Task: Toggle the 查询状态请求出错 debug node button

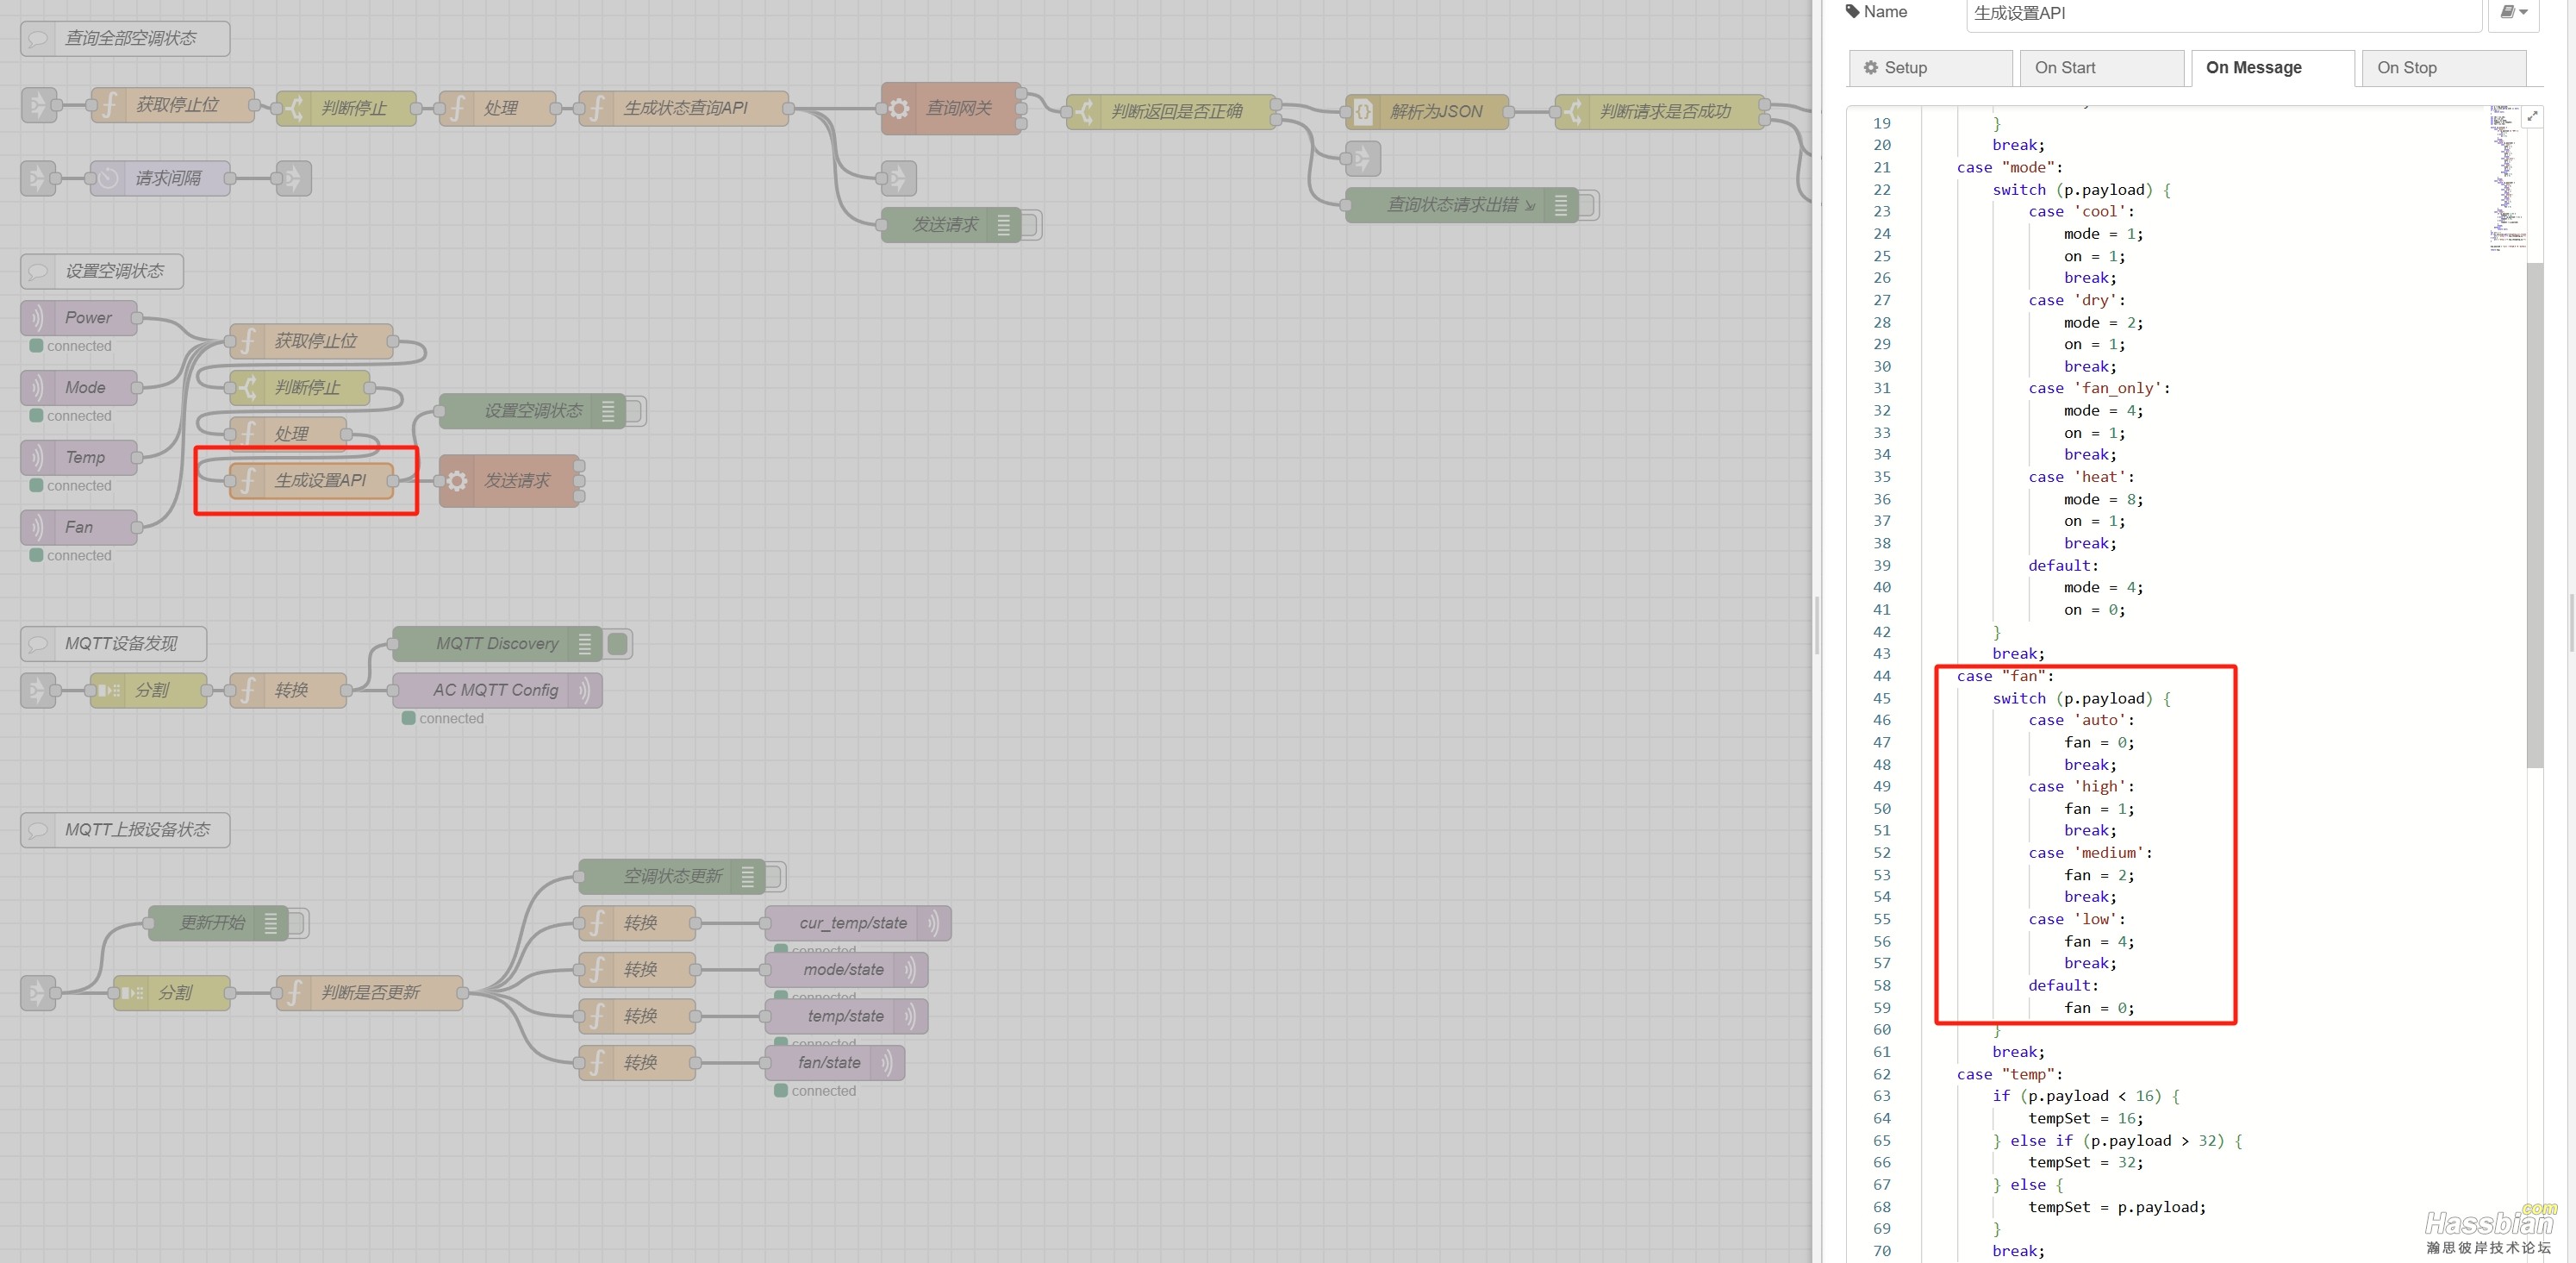Action: [x=1588, y=205]
